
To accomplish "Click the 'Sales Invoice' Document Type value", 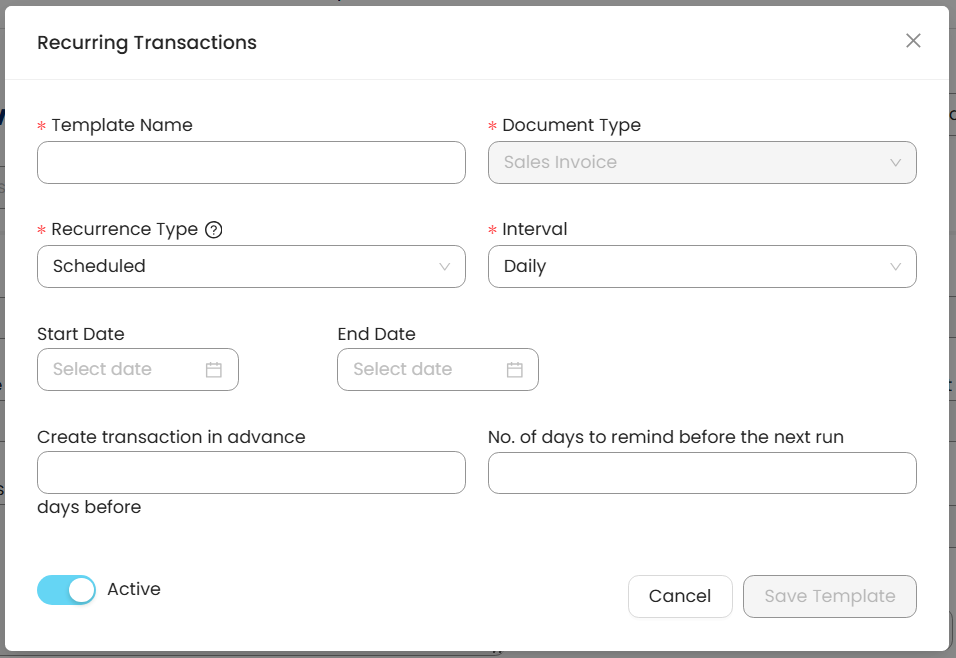I will 560,163.
